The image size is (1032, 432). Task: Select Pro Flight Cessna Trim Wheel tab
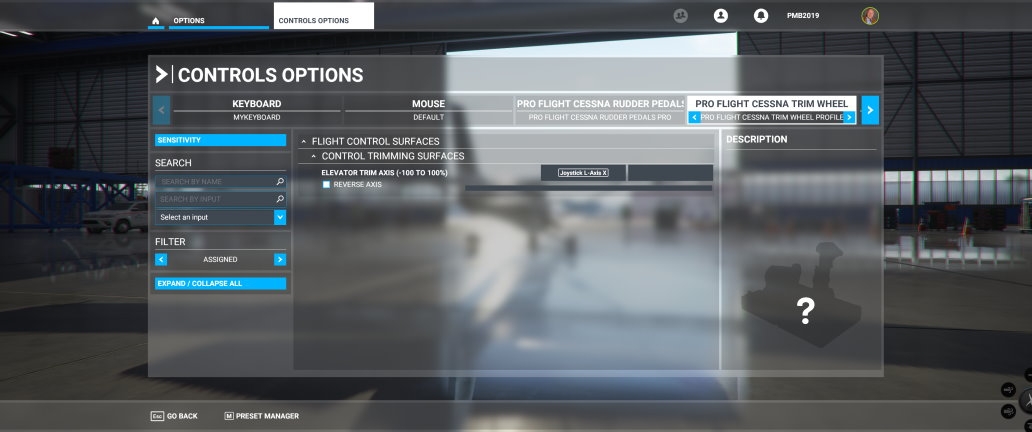coord(772,103)
